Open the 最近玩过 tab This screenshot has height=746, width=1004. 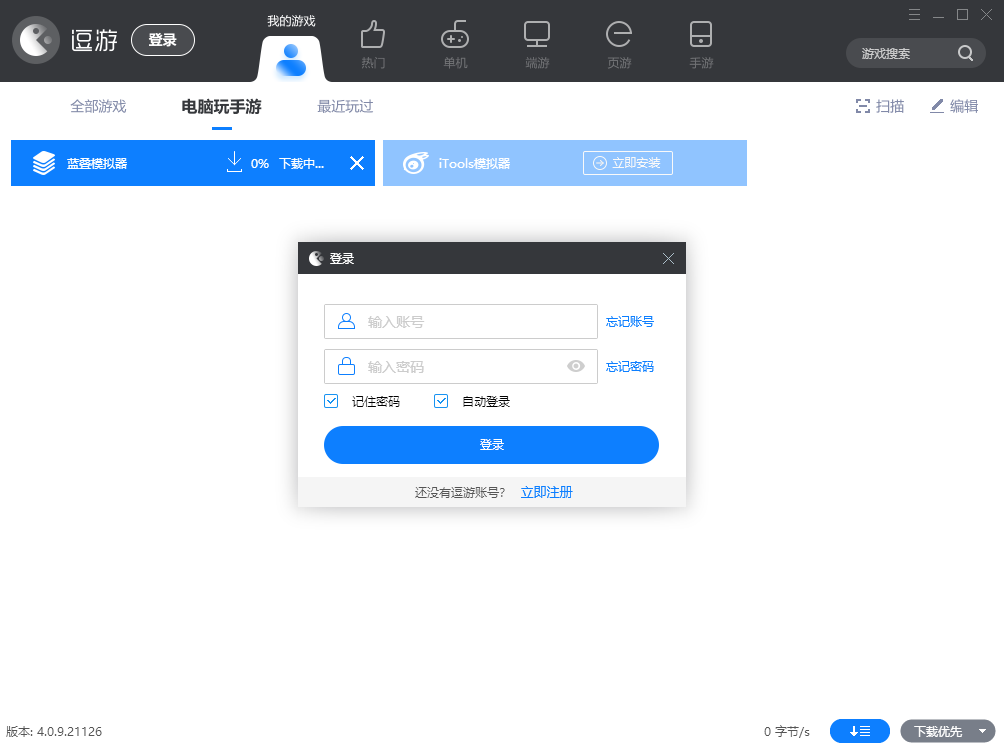343,105
